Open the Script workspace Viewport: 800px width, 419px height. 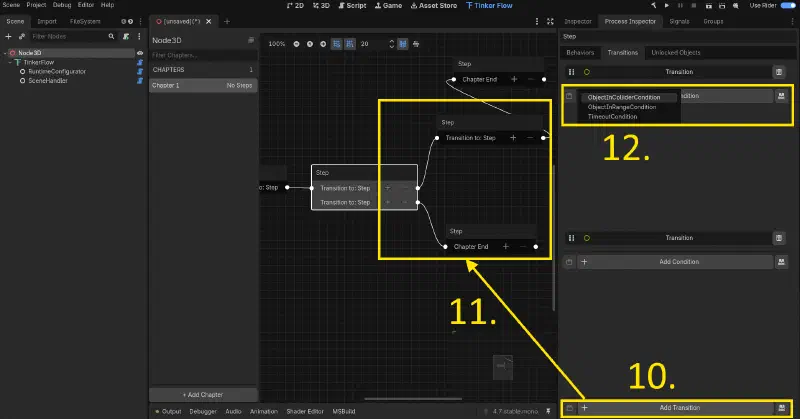pyautogui.click(x=352, y=5)
